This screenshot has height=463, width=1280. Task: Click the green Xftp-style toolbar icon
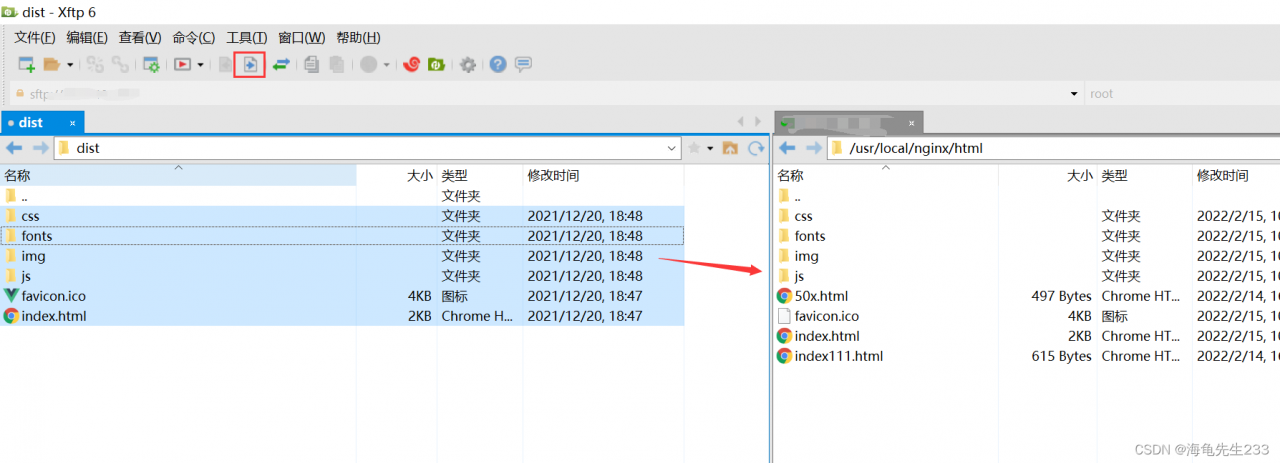[436, 65]
